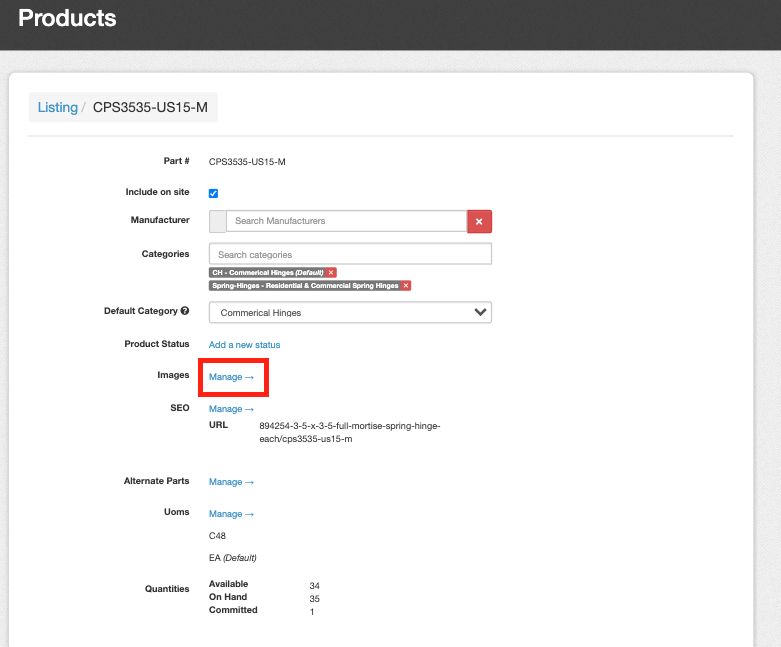Remove the Spring-Hinges category tag
This screenshot has height=647, width=781.
[x=406, y=285]
